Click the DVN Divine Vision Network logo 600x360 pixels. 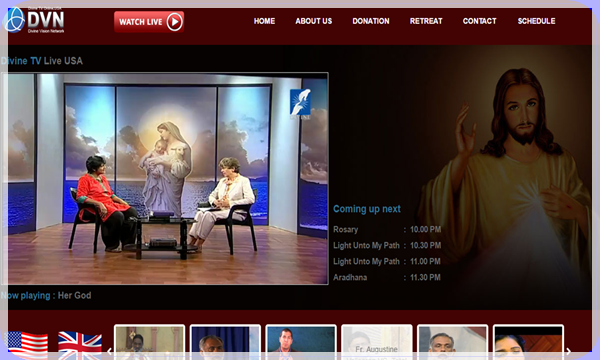coord(33,20)
